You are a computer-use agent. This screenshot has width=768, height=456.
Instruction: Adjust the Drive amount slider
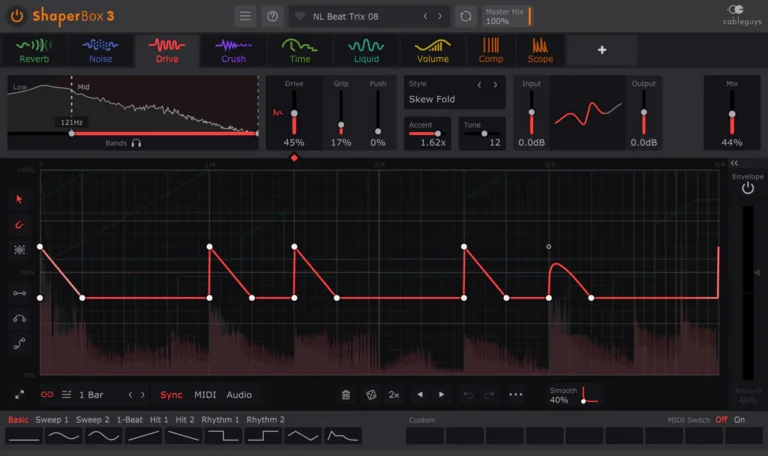(294, 114)
